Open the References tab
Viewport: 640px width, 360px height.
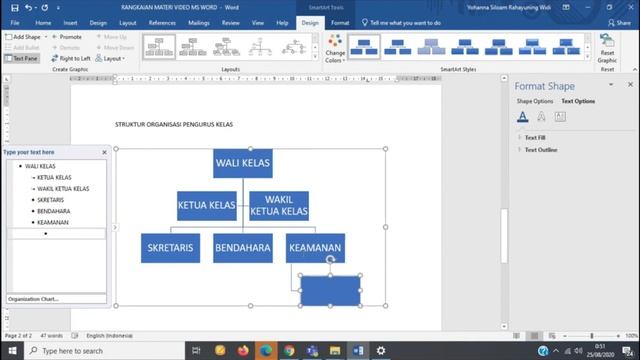[x=162, y=23]
